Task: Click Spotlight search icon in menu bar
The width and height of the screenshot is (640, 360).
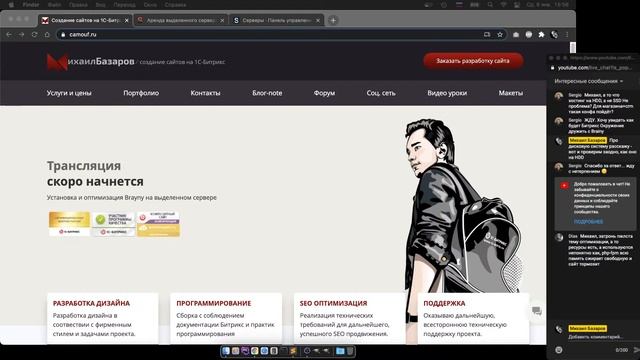Action: [x=490, y=5]
